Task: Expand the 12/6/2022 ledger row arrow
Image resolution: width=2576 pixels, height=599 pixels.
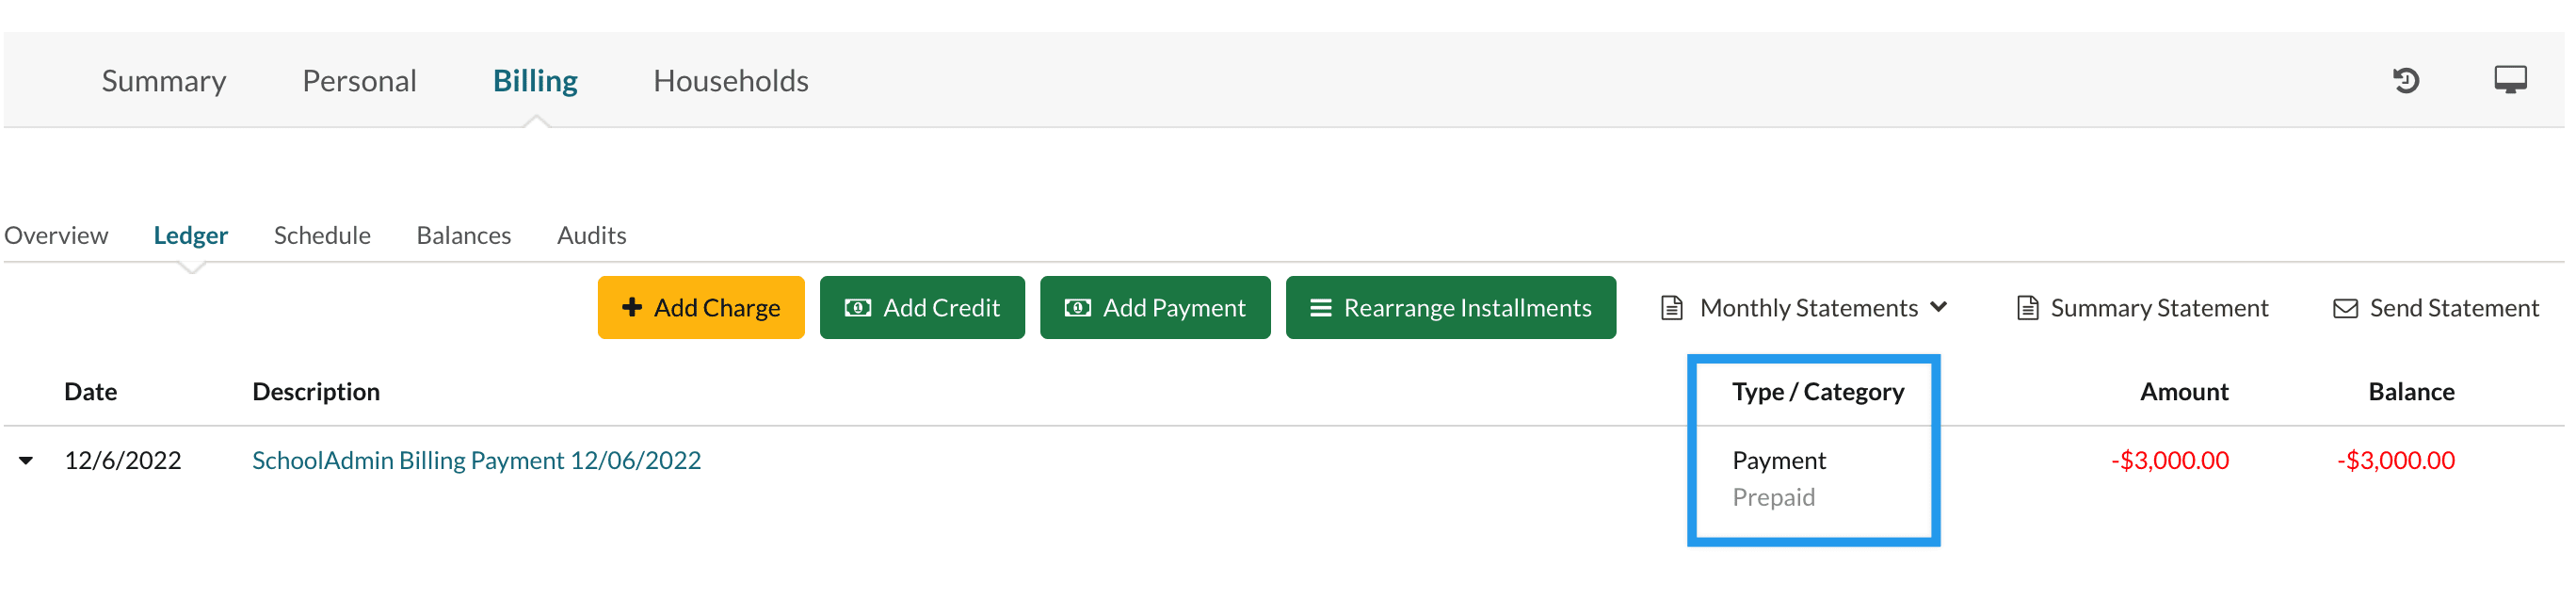Action: [x=26, y=460]
